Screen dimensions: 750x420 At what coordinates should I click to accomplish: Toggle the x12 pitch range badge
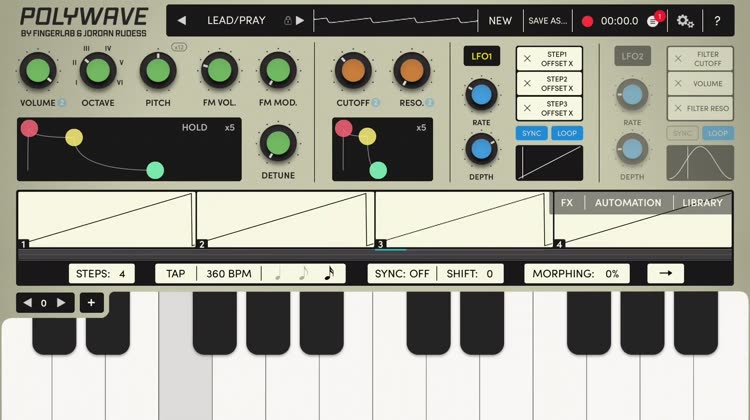pos(179,47)
